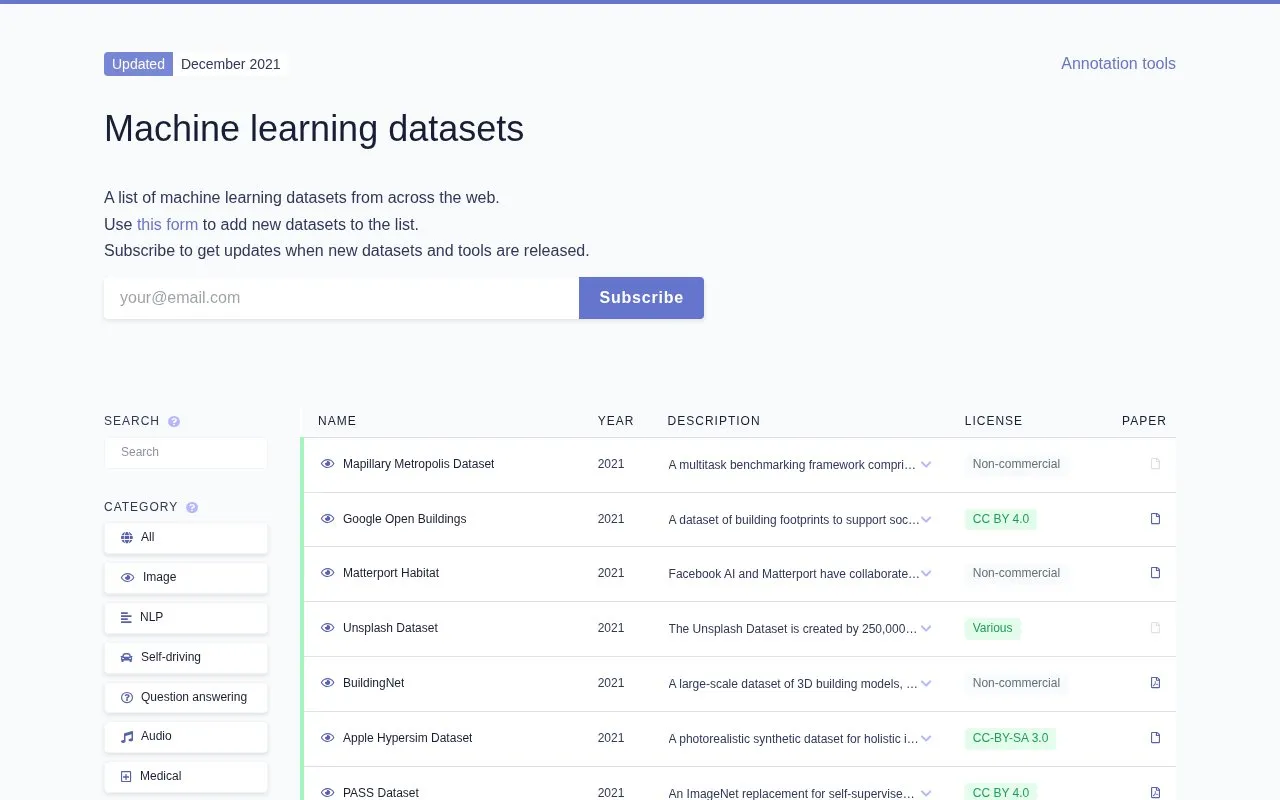Click the Subscribe button
Screen dimensions: 1280x800
pos(641,298)
